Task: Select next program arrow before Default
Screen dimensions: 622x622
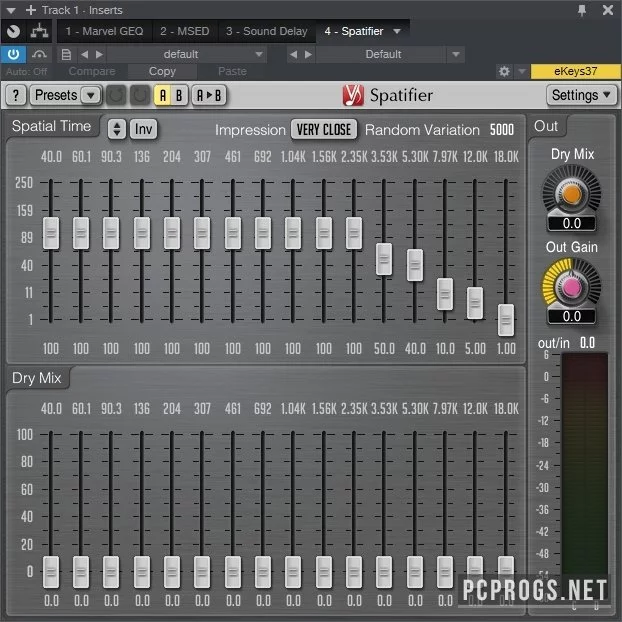Action: (x=308, y=54)
